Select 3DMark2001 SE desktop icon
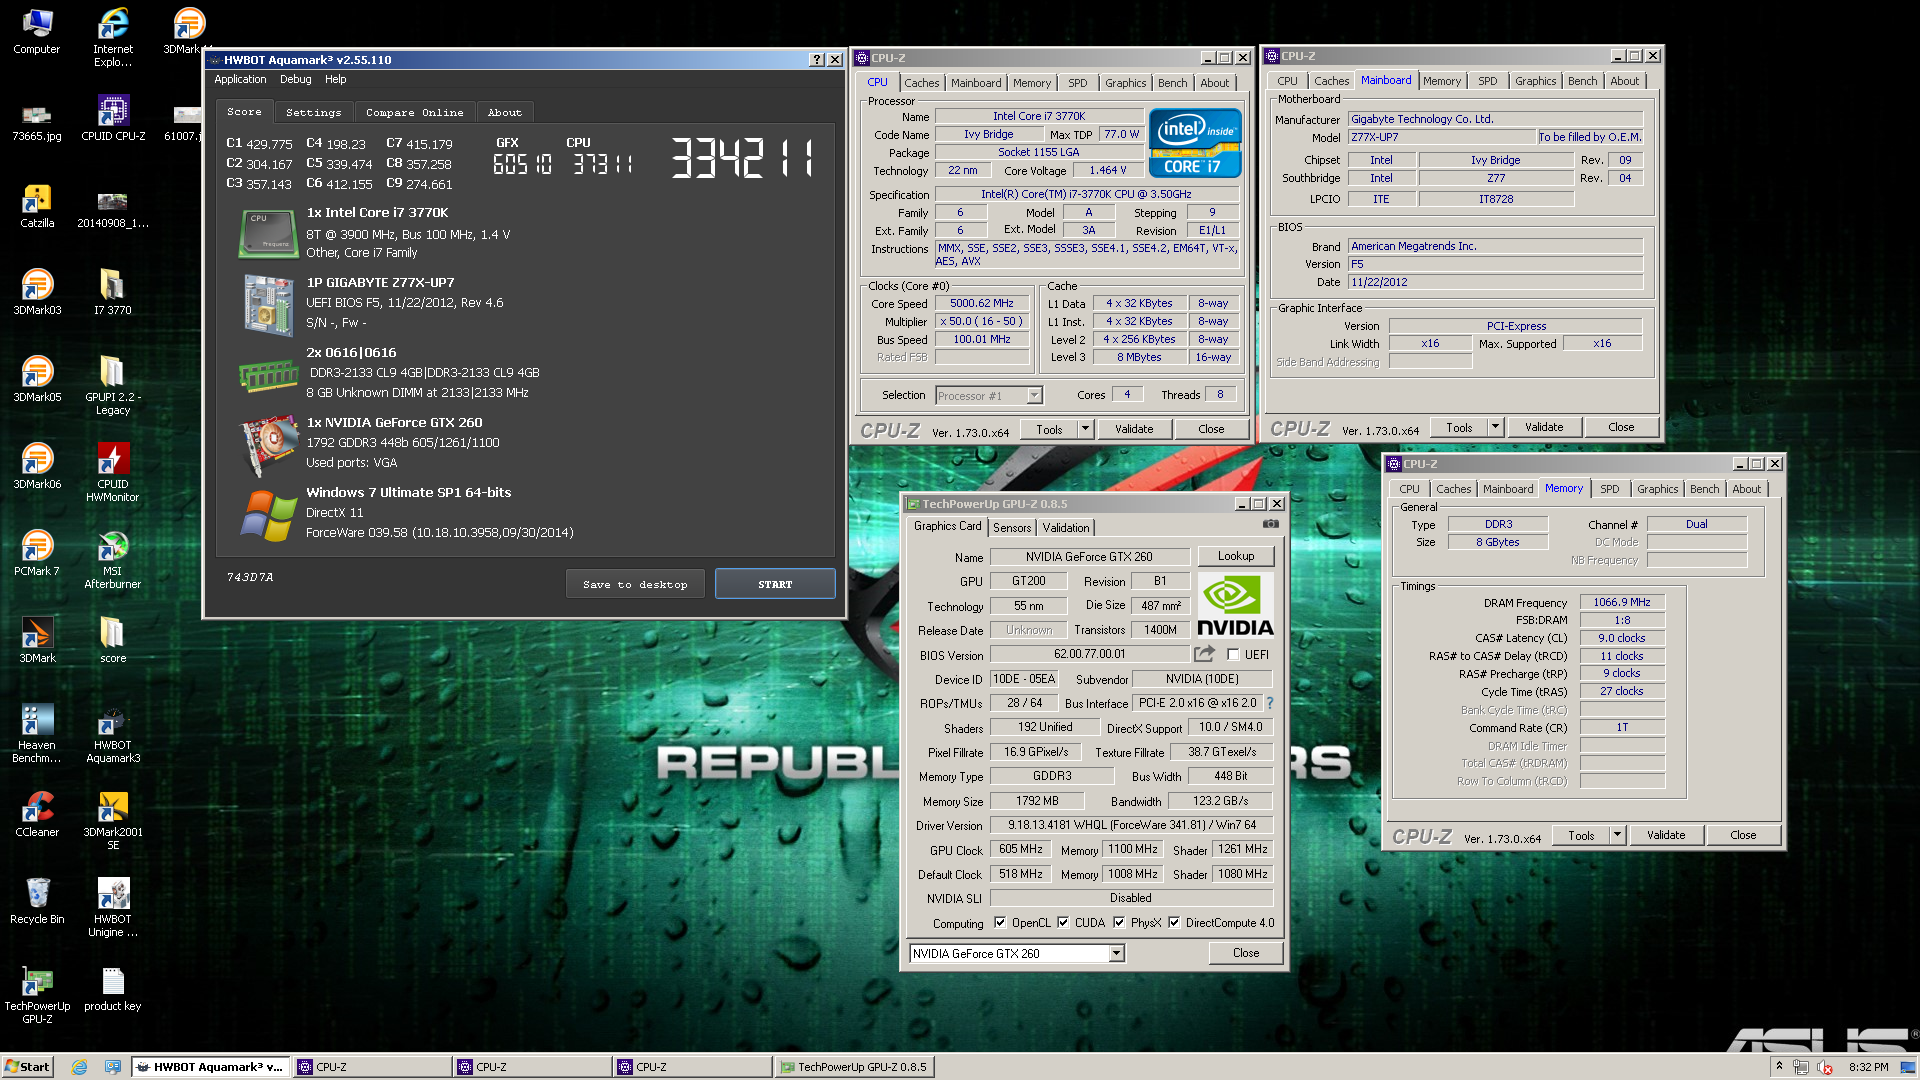This screenshot has width=1920, height=1080. click(x=113, y=820)
